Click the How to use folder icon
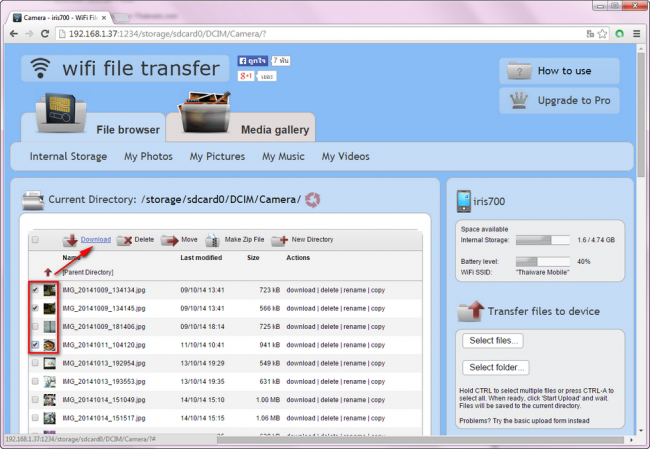 click(519, 71)
